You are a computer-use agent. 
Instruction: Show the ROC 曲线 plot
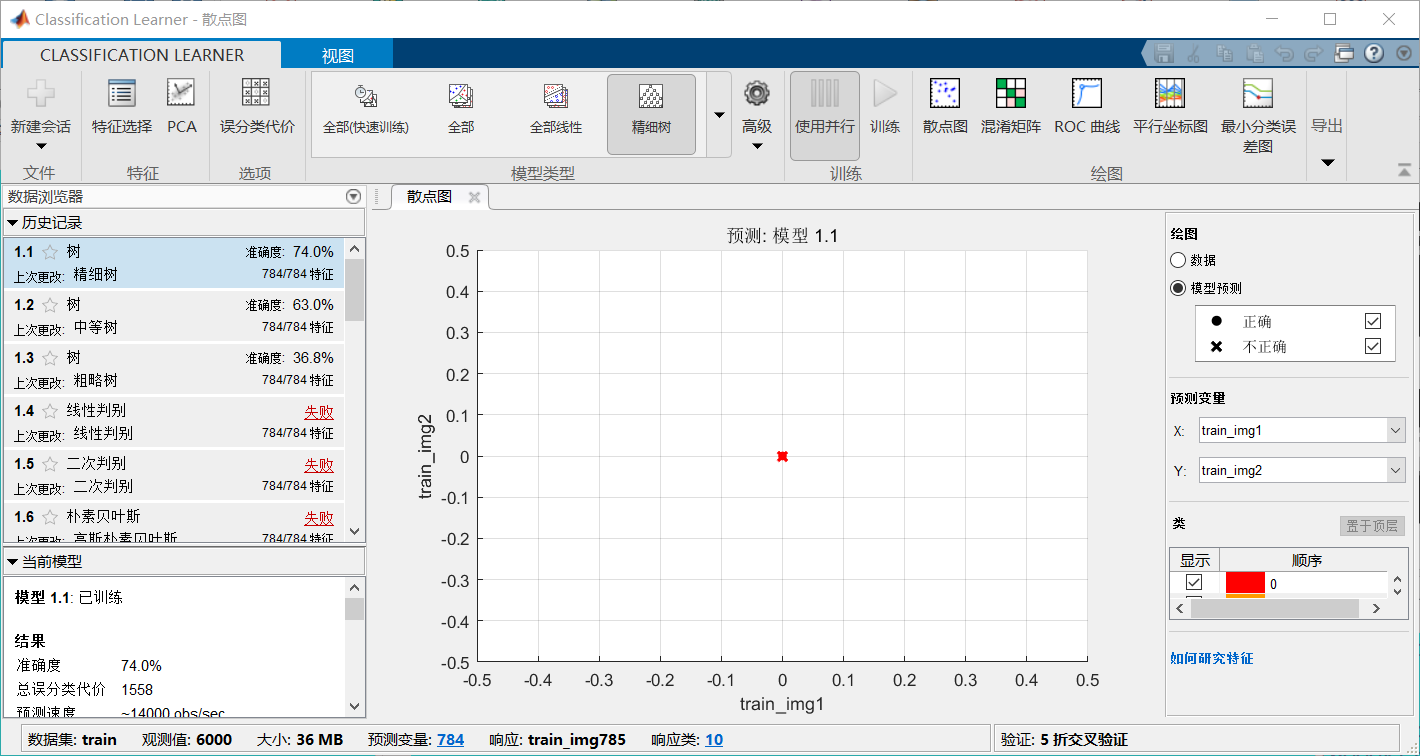click(1087, 108)
